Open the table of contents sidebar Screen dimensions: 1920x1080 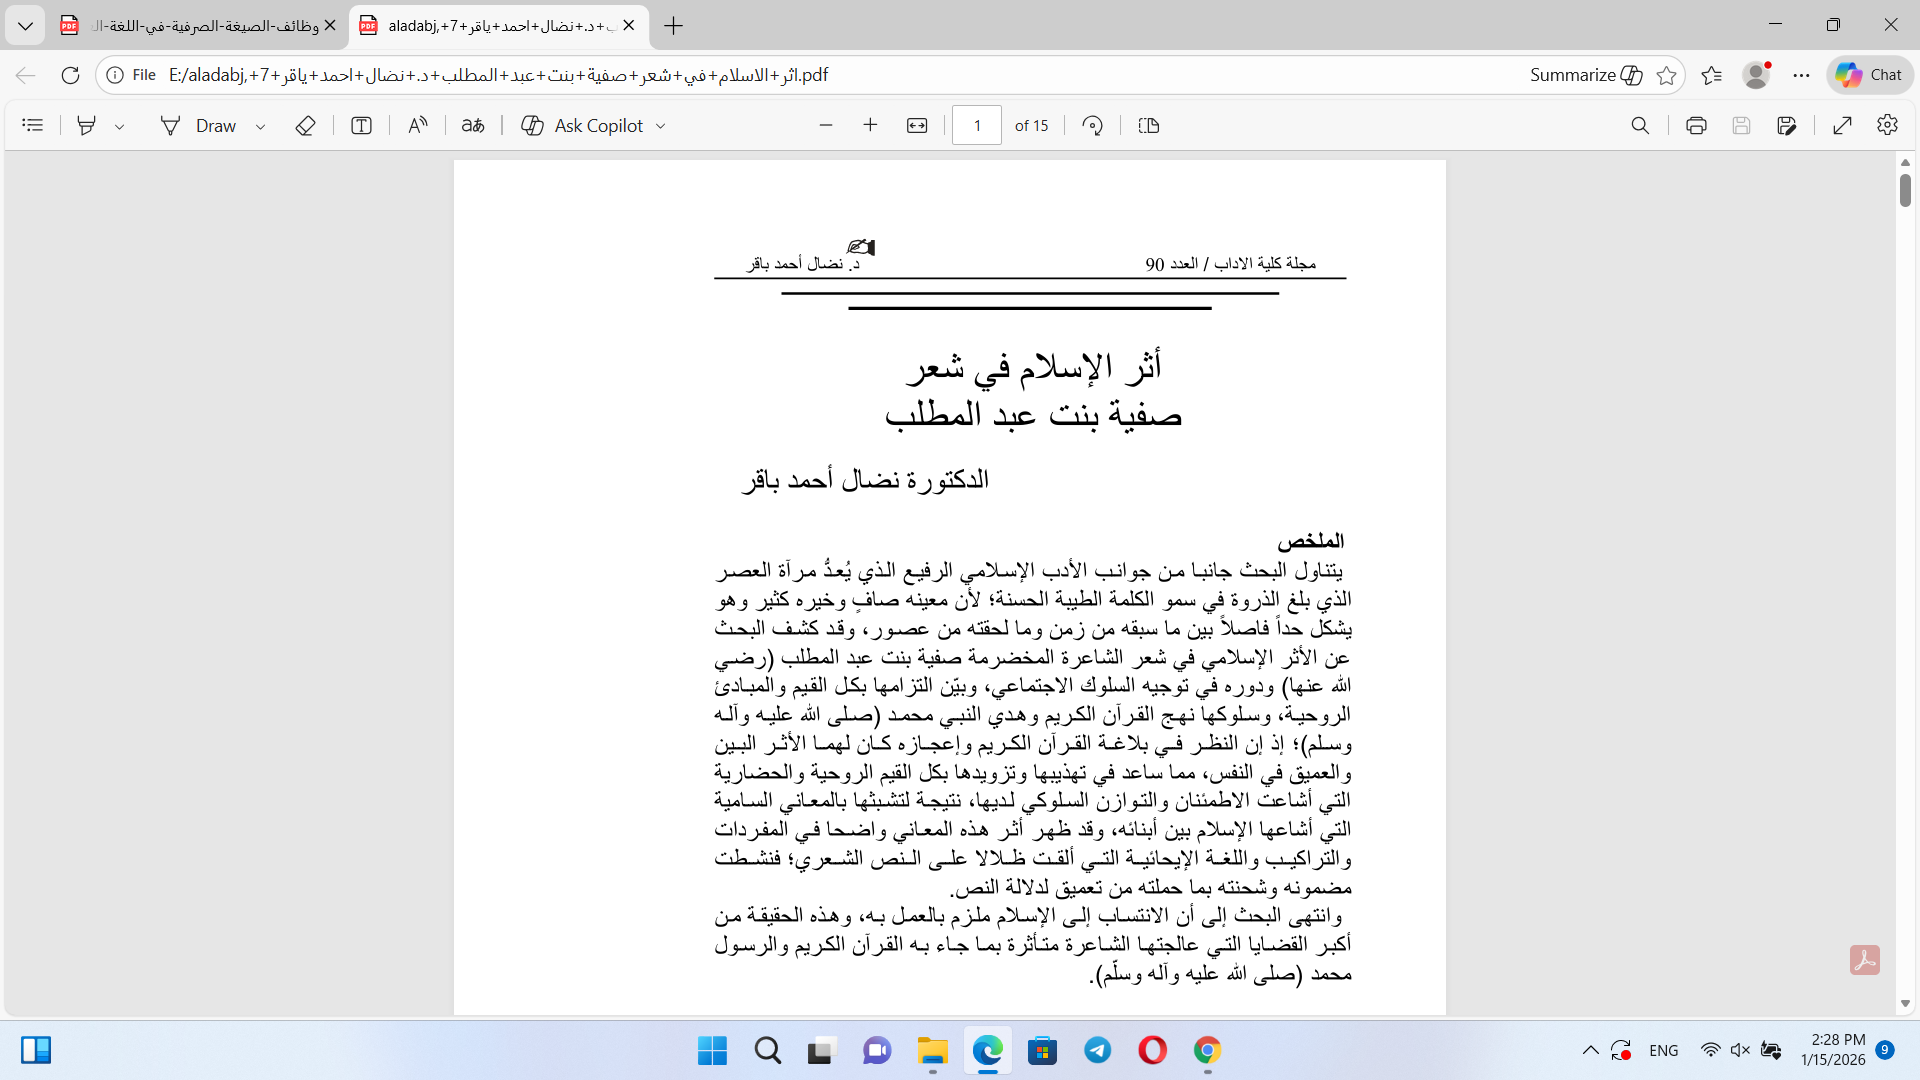(x=33, y=125)
